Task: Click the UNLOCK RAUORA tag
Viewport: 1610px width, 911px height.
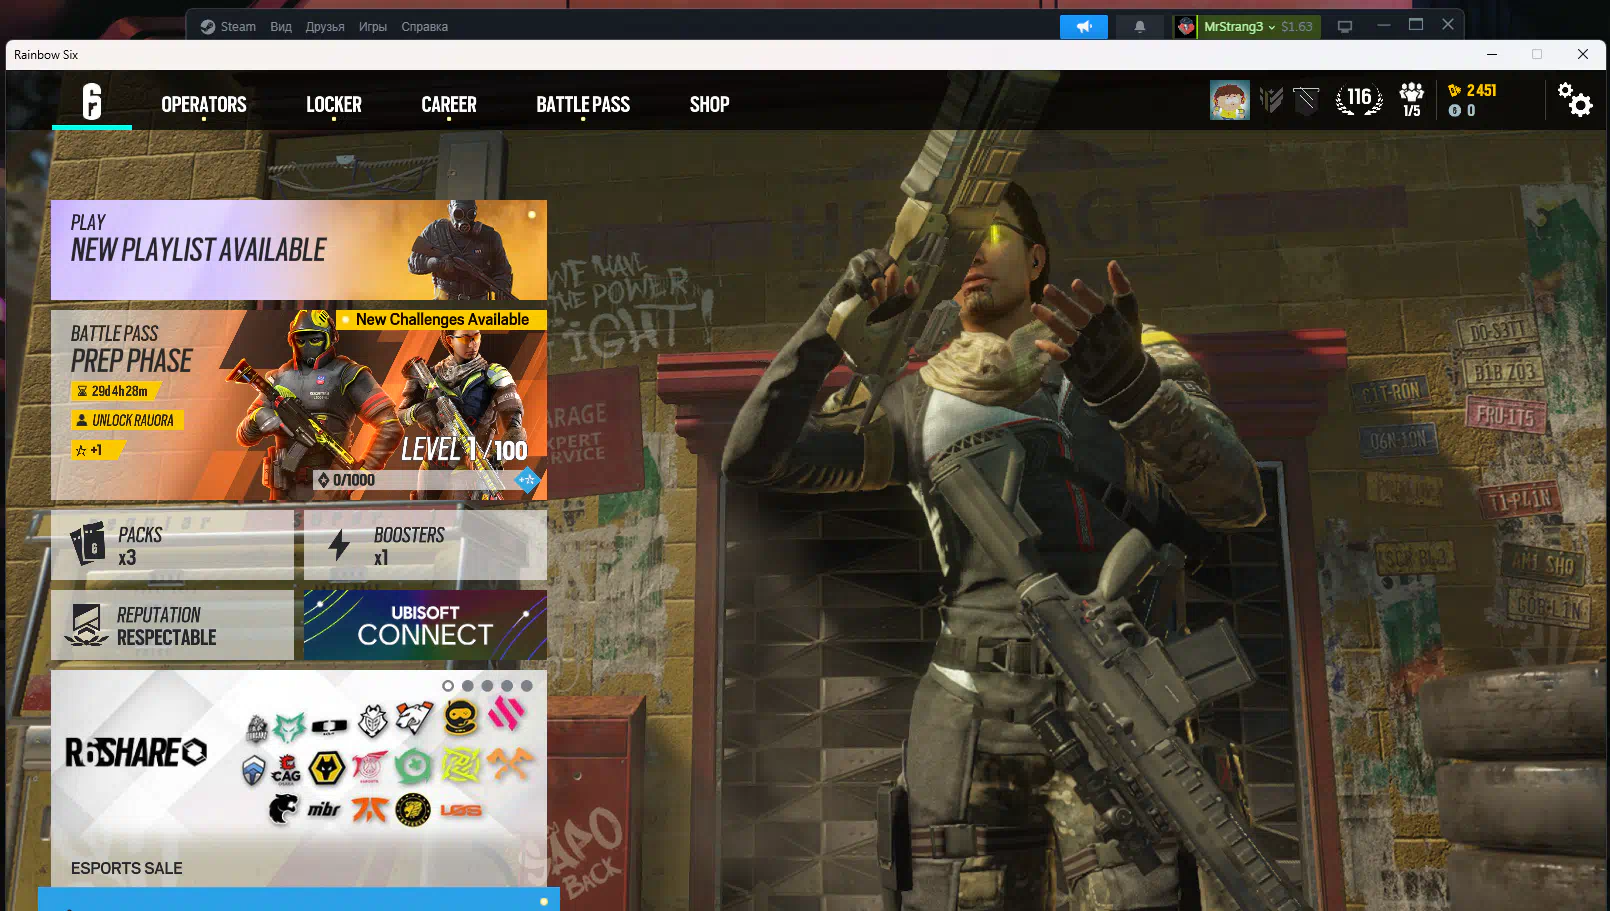Action: pyautogui.click(x=127, y=420)
